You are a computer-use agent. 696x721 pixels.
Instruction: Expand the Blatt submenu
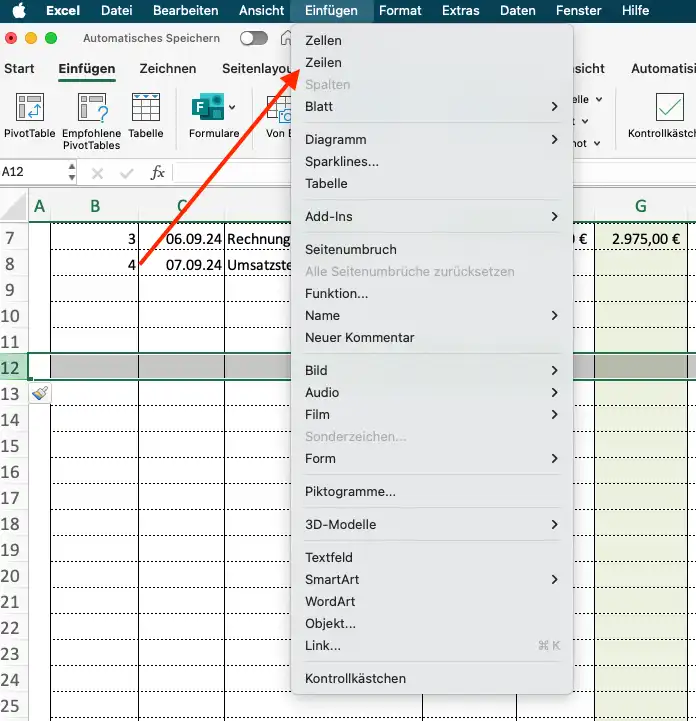[554, 106]
